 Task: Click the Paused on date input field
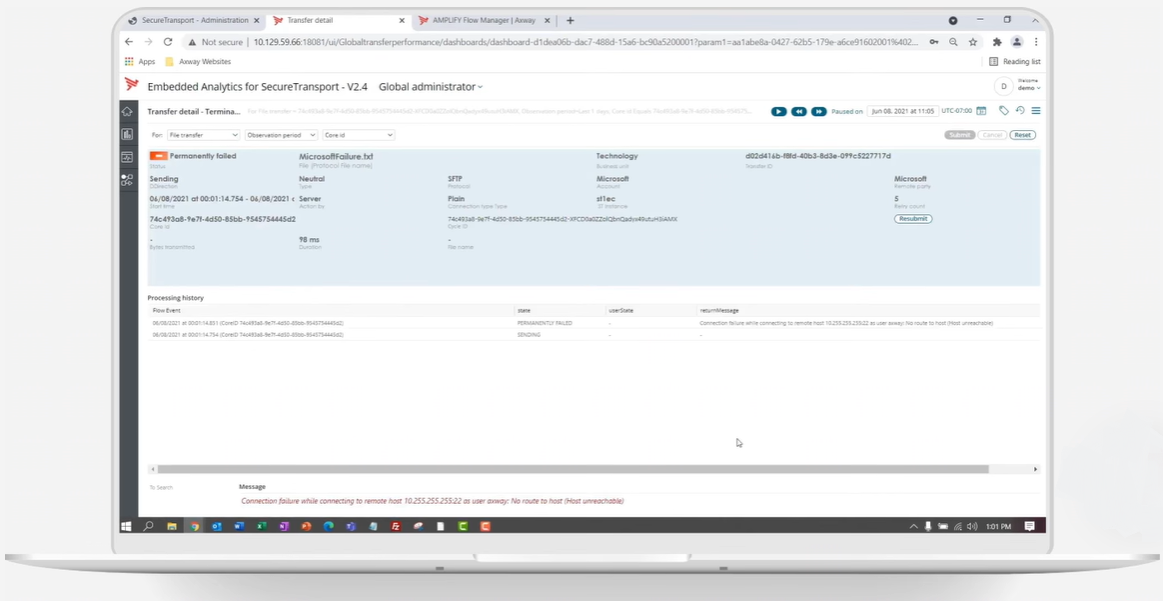pyautogui.click(x=903, y=111)
